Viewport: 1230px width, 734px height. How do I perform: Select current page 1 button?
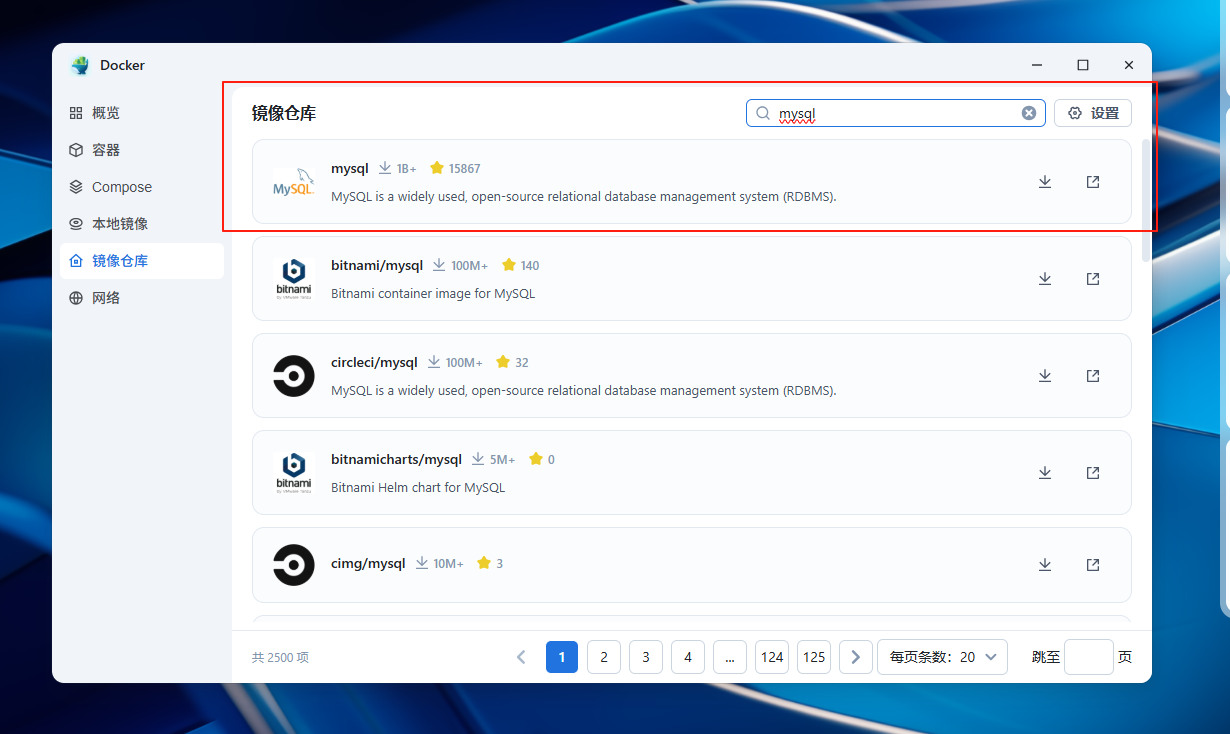[562, 657]
